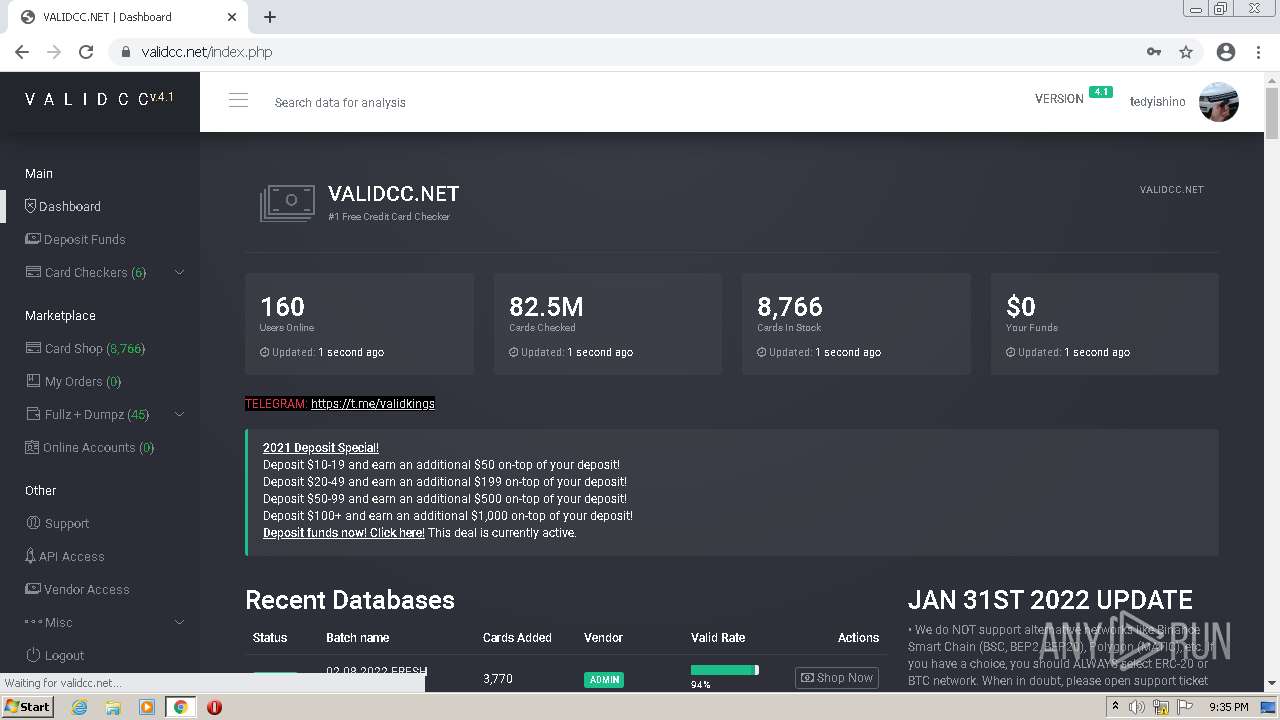The width and height of the screenshot is (1280, 720).
Task: Click the 94% valid rate progress bar
Action: point(725,669)
